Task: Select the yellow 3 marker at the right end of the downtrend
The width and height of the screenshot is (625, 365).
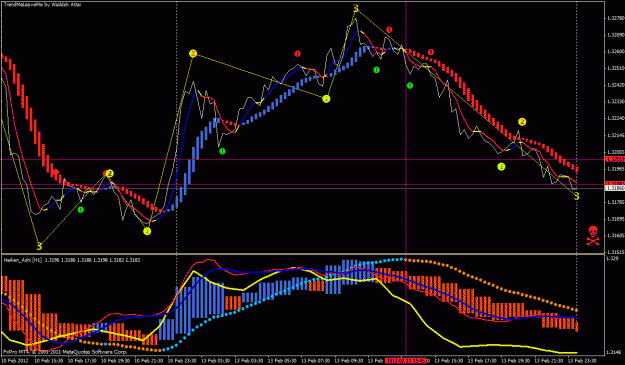Action: (576, 196)
